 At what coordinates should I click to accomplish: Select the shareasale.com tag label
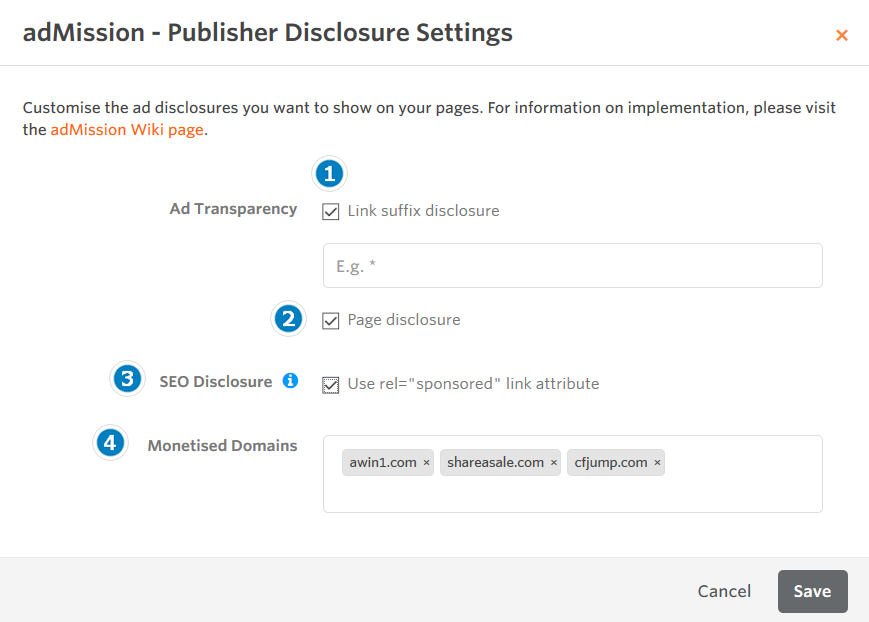coord(495,463)
